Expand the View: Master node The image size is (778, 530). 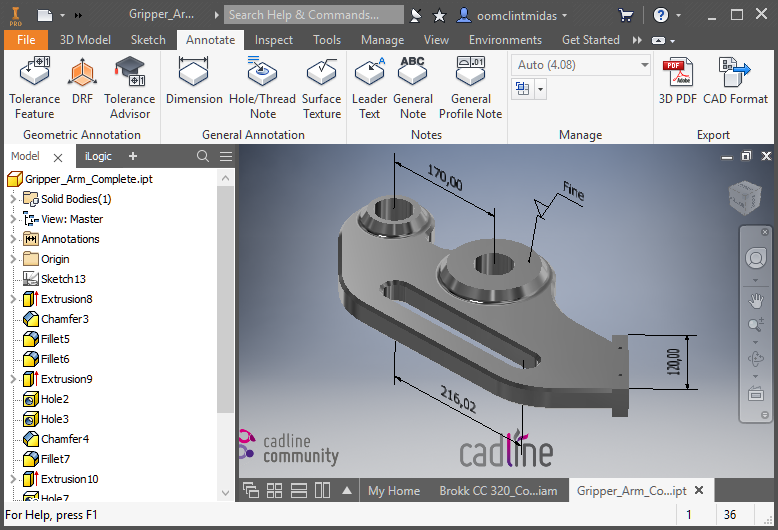point(13,219)
